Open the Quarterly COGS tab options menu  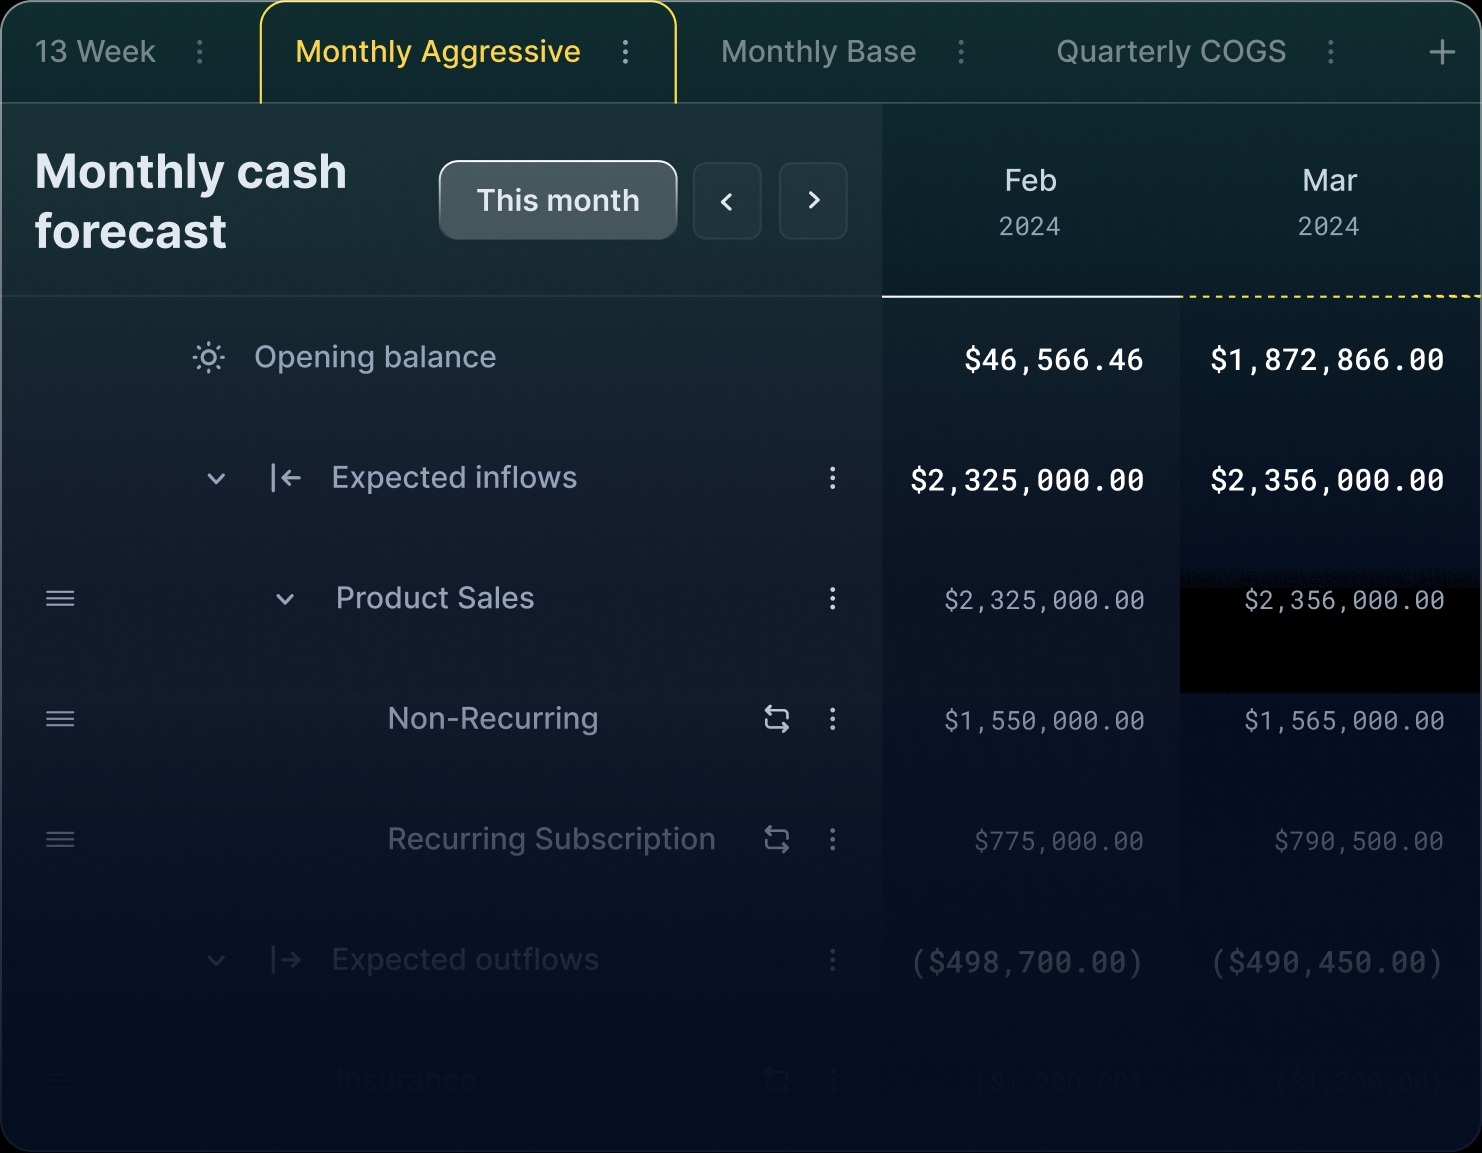click(1330, 52)
